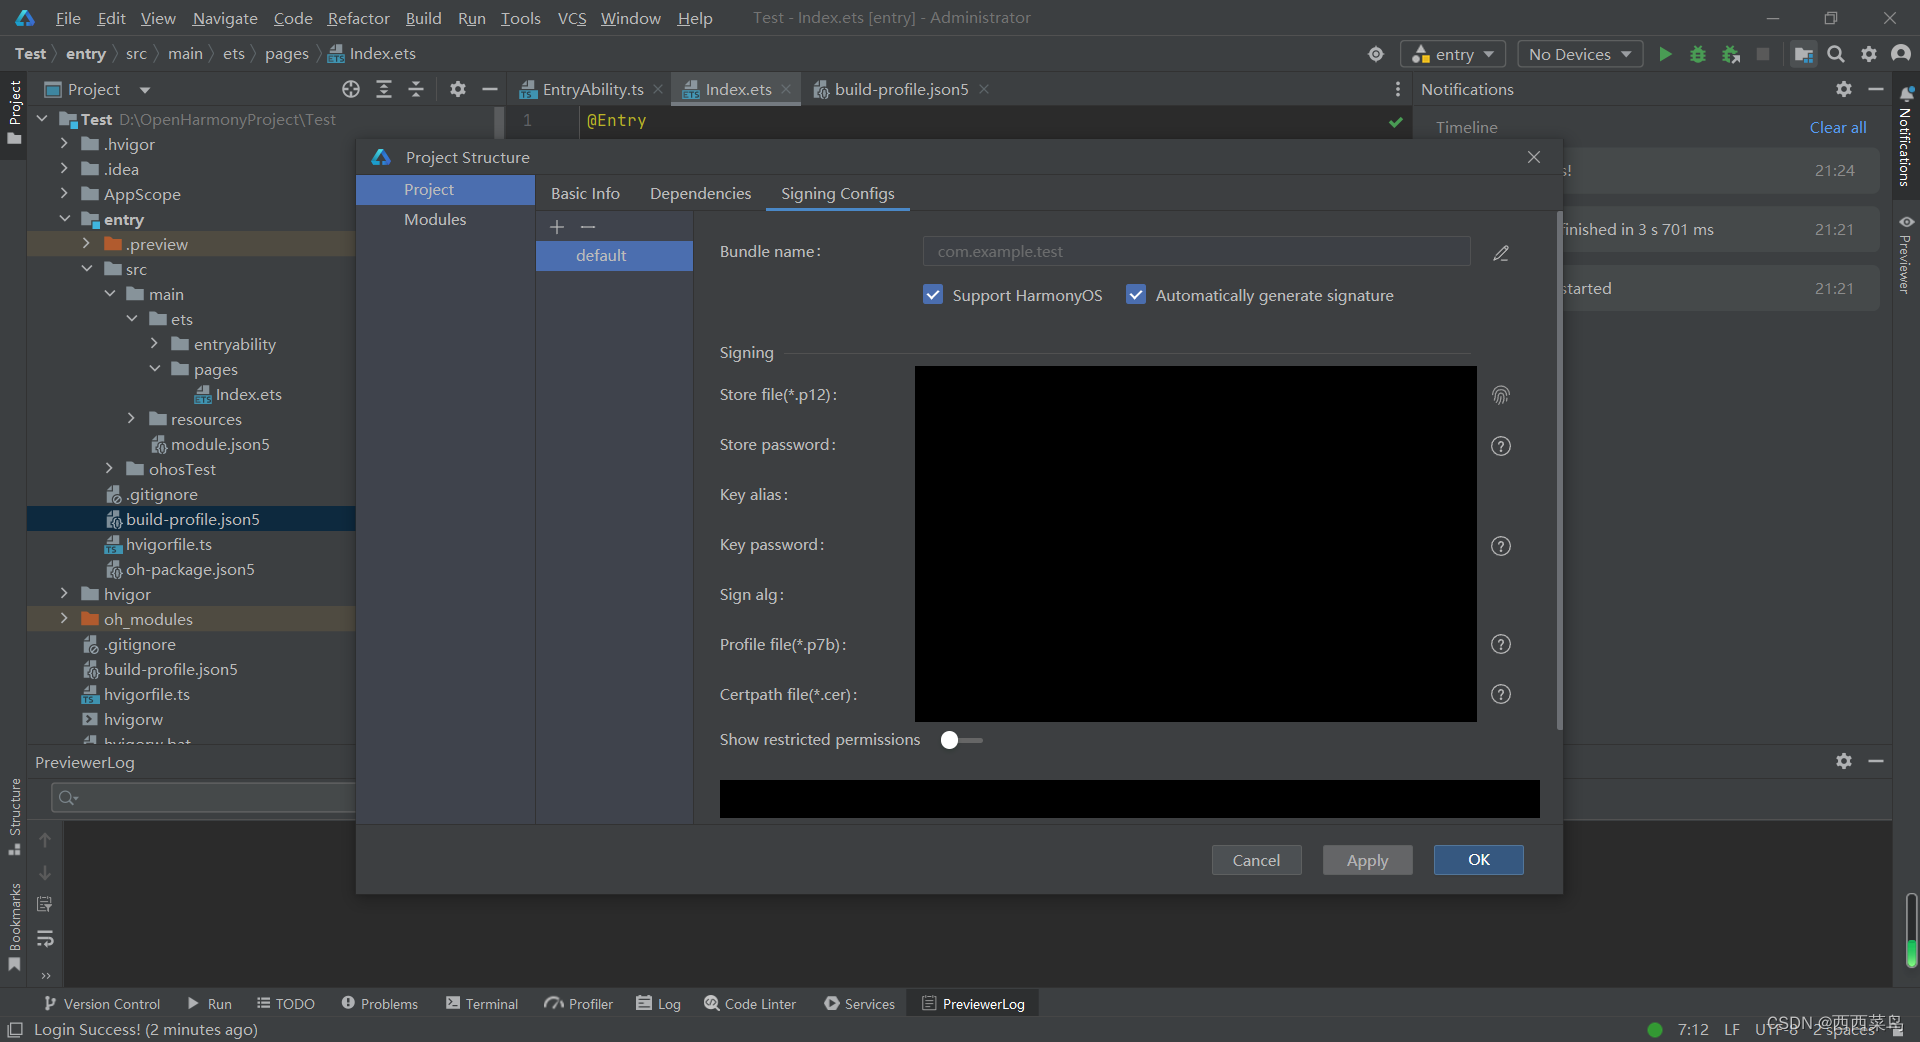This screenshot has width=1920, height=1042.
Task: Hide the Project panel
Action: click(490, 89)
